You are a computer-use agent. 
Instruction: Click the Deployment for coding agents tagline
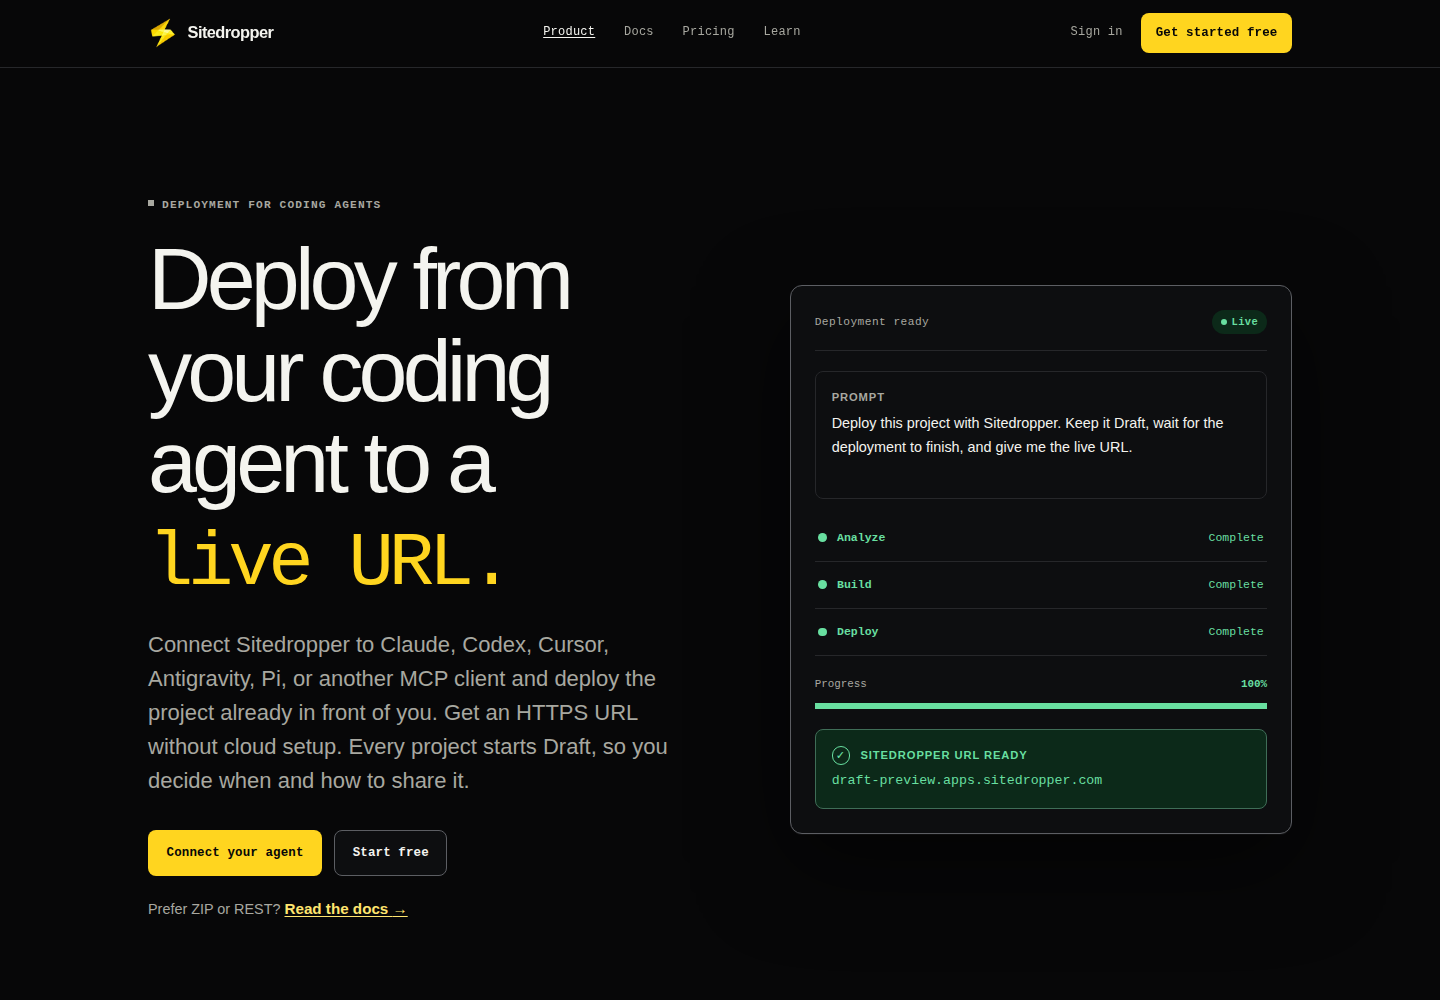coord(271,205)
